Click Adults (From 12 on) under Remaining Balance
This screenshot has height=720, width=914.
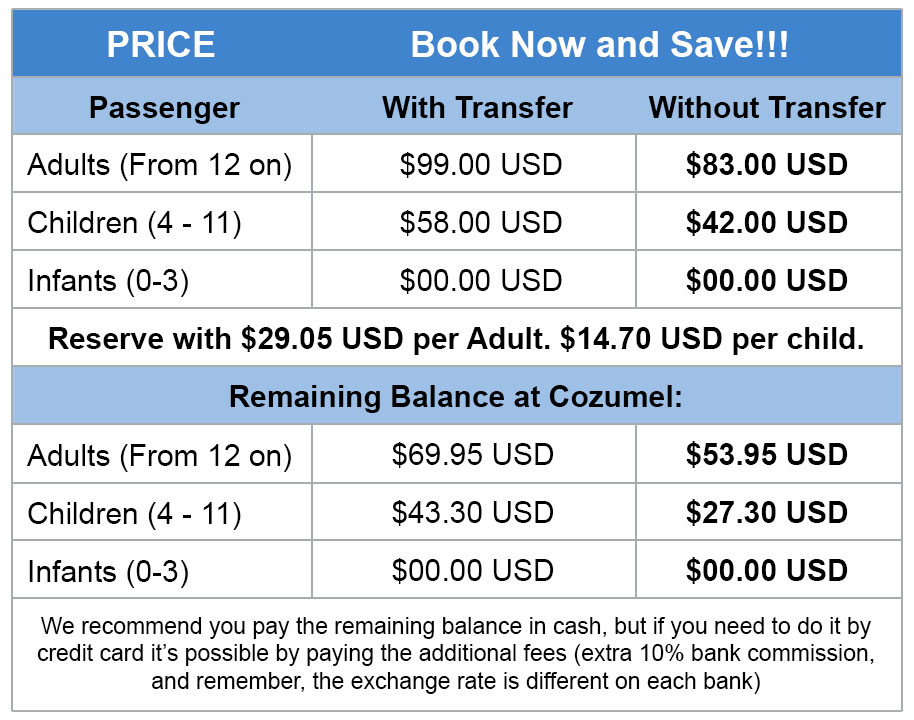(x=160, y=456)
